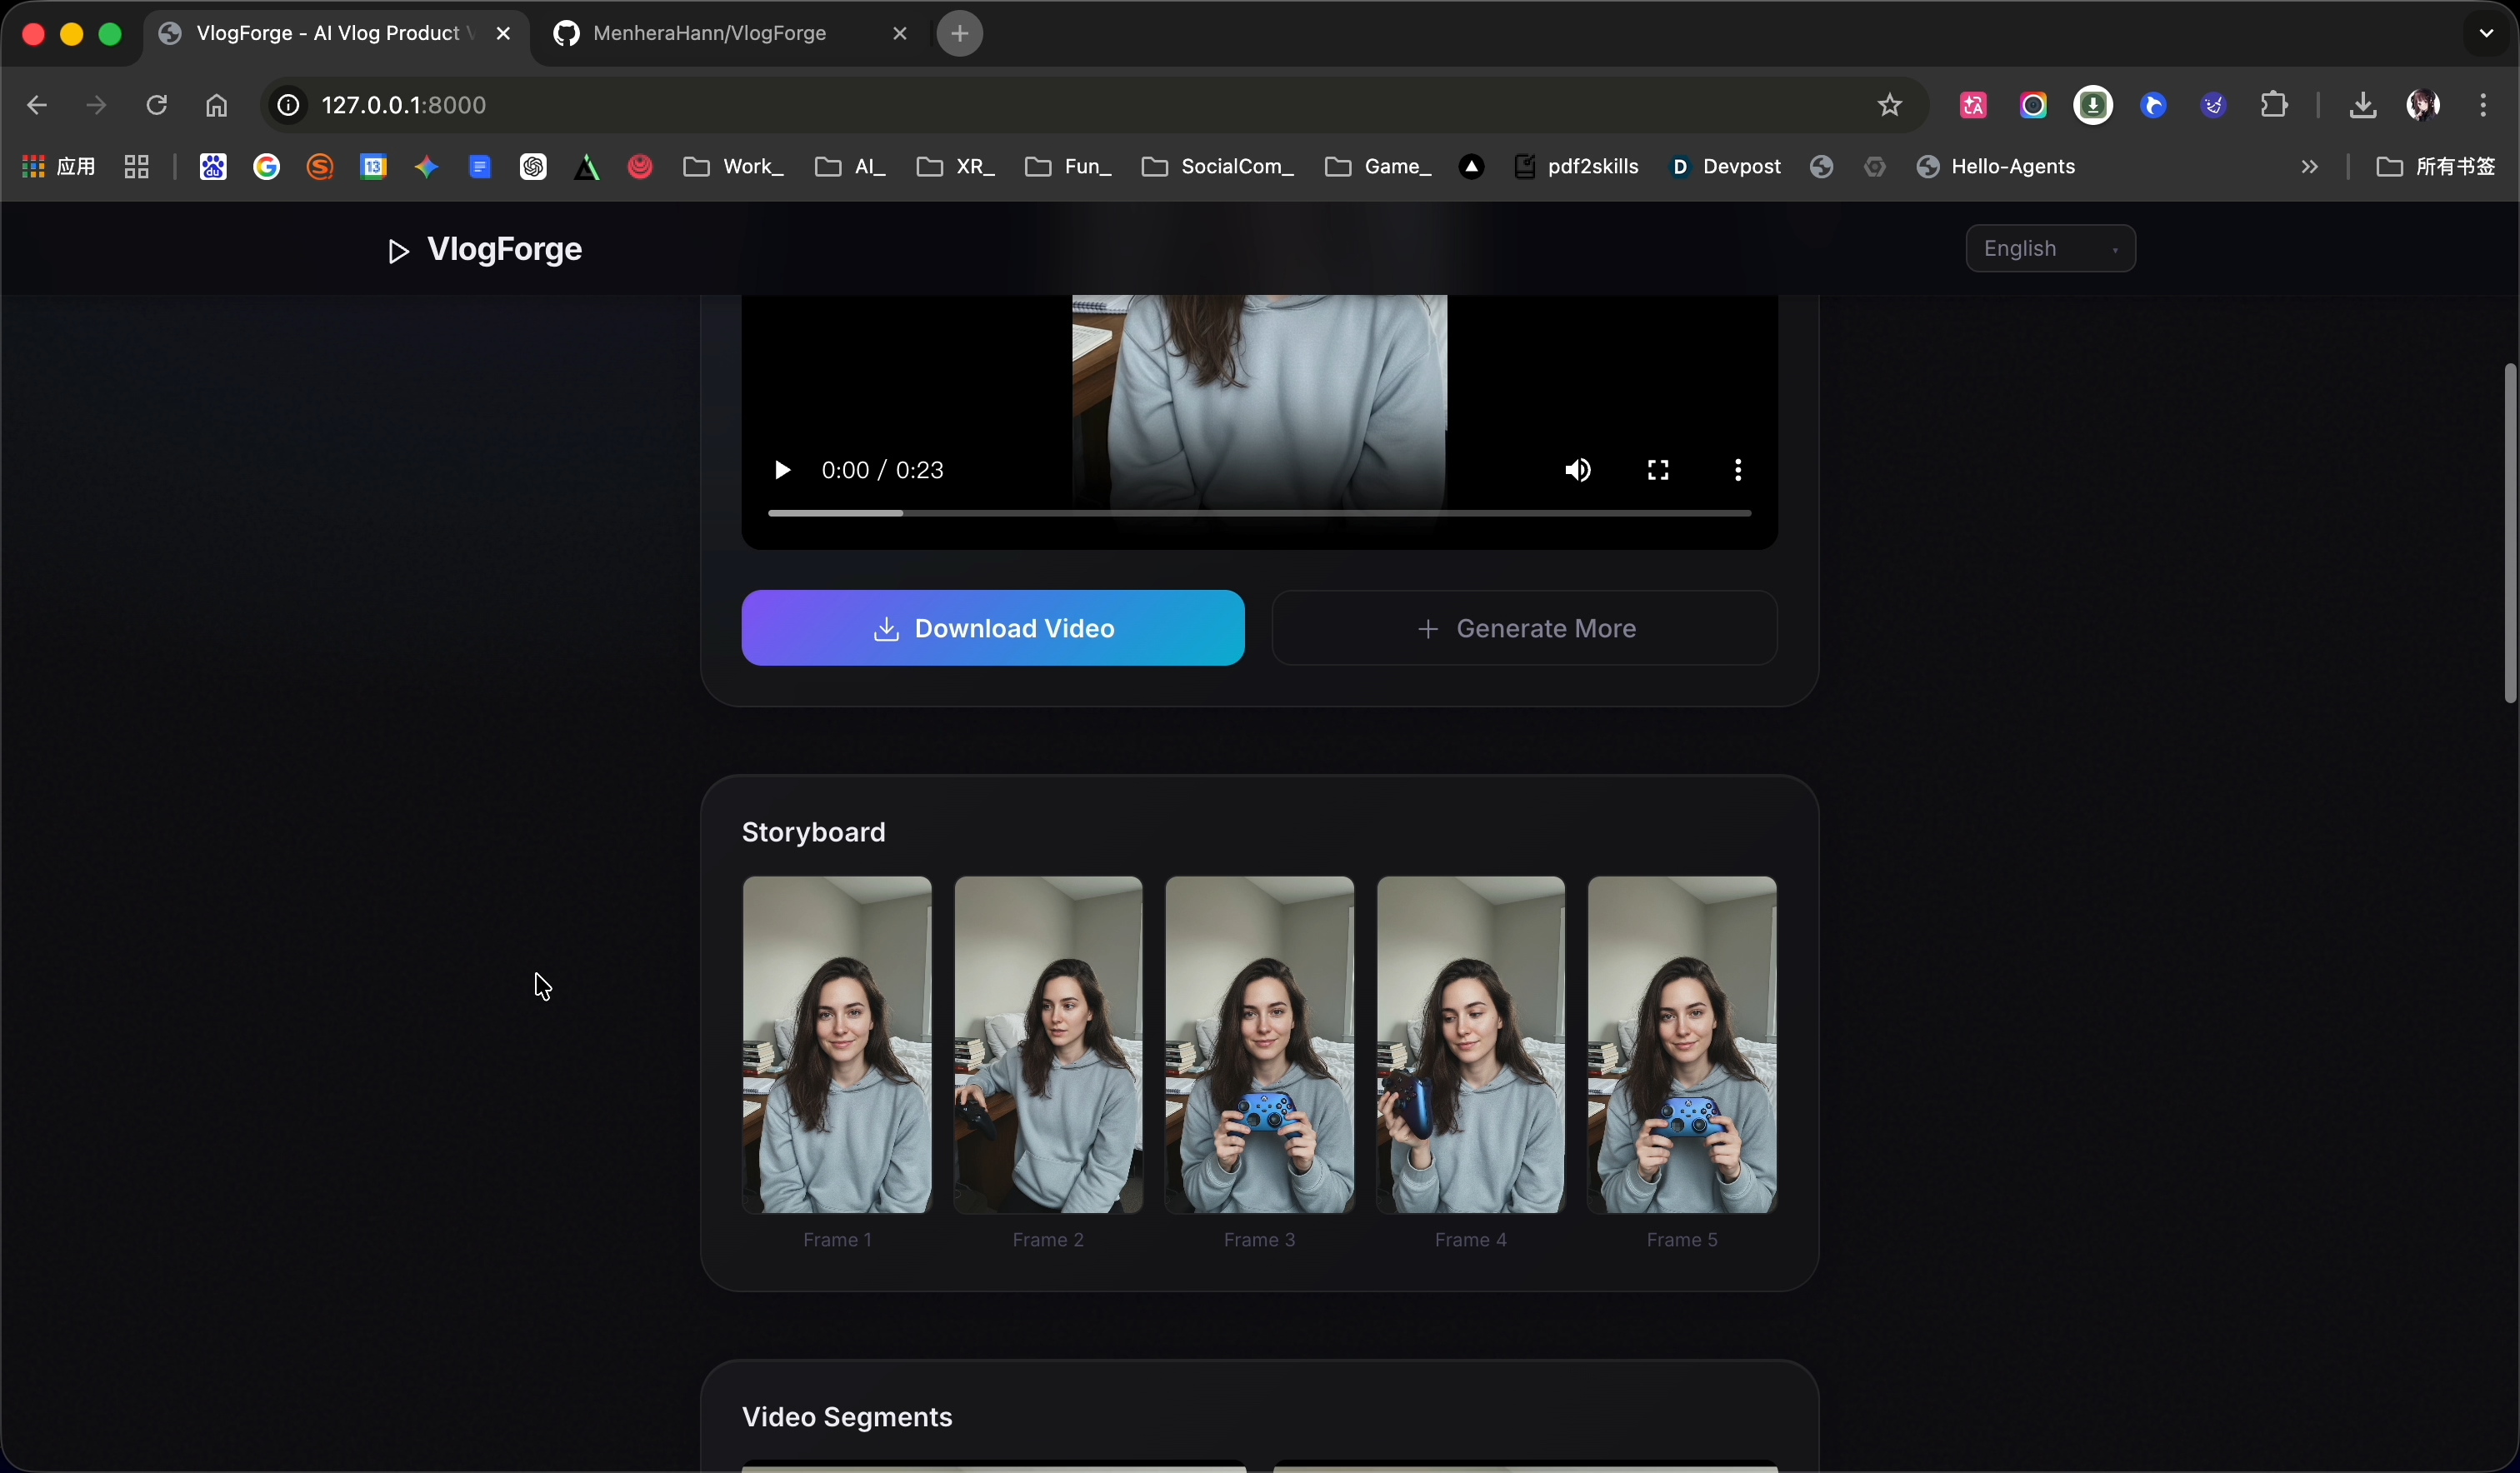This screenshot has width=2520, height=1473.
Task: Reload the current page
Action: coord(156,105)
